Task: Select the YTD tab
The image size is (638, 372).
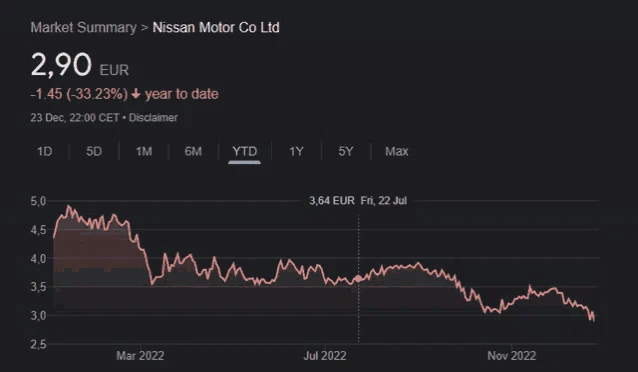Action: click(x=245, y=151)
